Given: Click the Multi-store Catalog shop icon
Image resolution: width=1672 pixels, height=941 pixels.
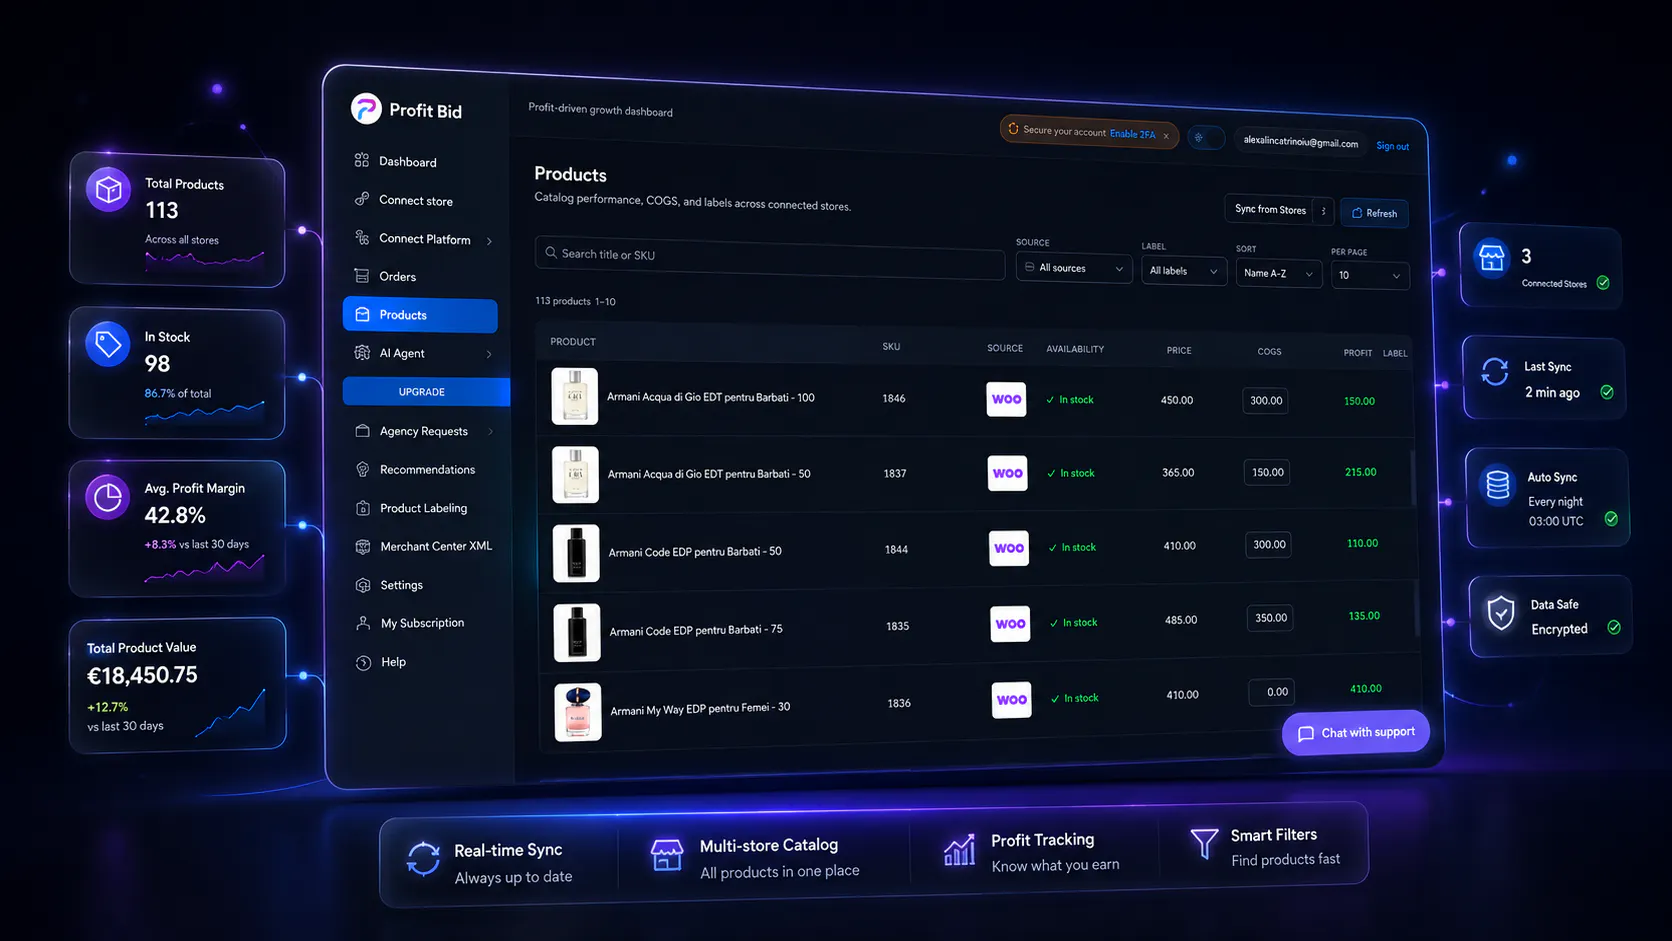Looking at the screenshot, I should click(667, 855).
